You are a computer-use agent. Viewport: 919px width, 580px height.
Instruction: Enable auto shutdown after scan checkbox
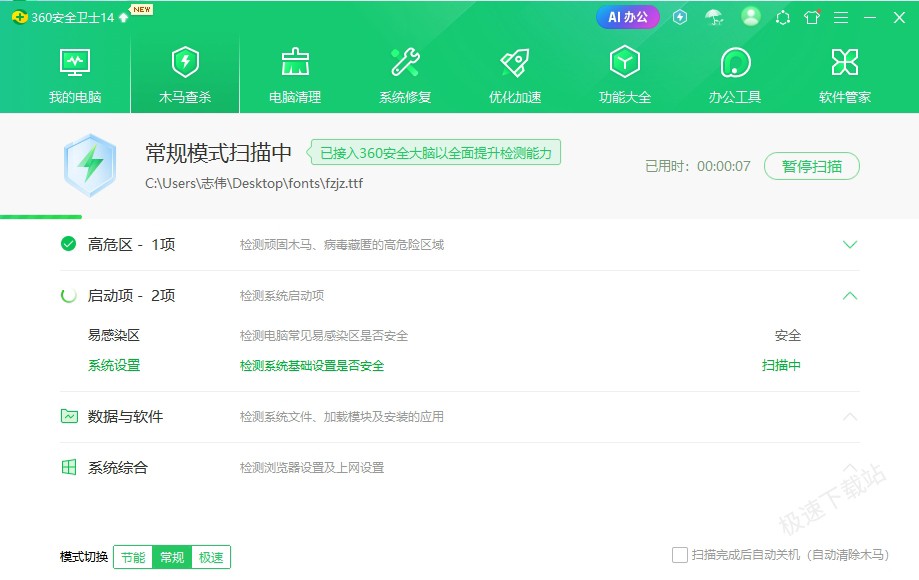tap(680, 555)
